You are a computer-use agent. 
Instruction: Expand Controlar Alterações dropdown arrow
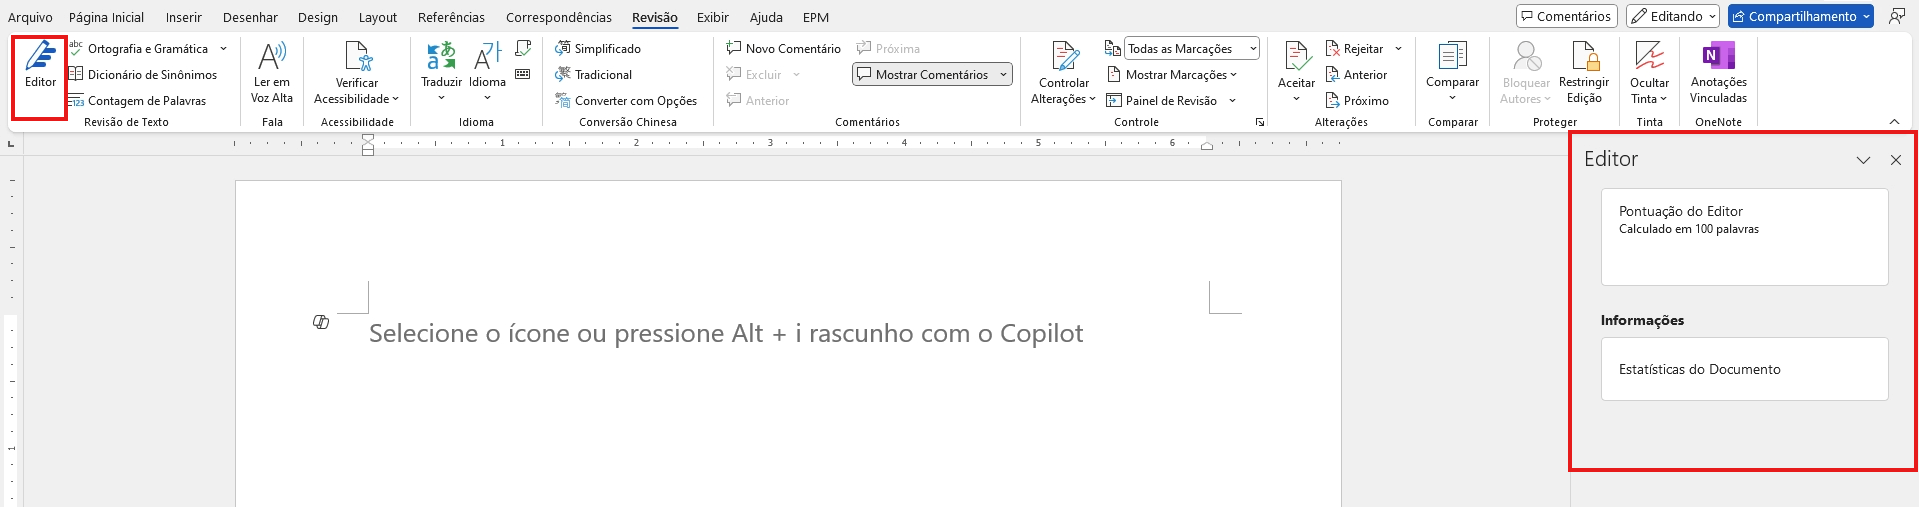[x=1092, y=99]
